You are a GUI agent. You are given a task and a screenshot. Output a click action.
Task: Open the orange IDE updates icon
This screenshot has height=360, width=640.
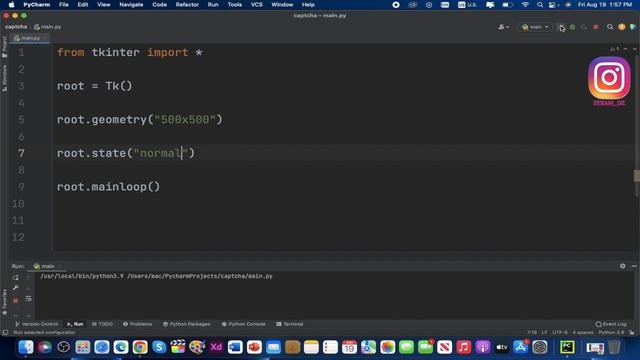[x=622, y=27]
